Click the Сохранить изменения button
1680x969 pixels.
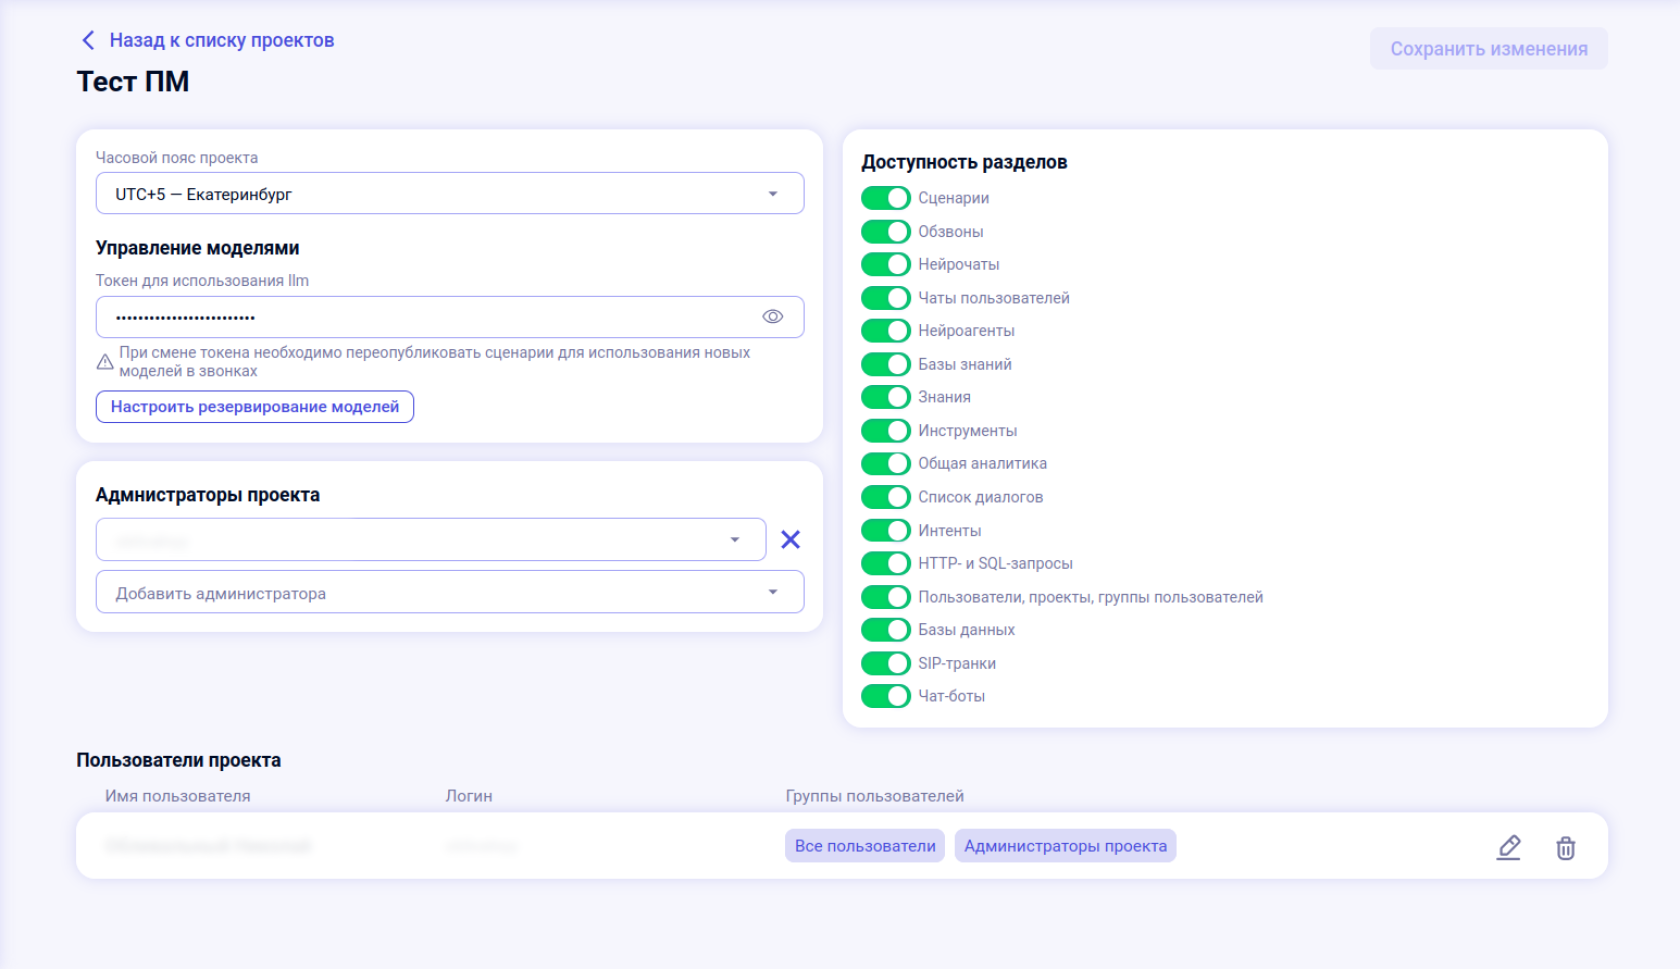click(1489, 49)
